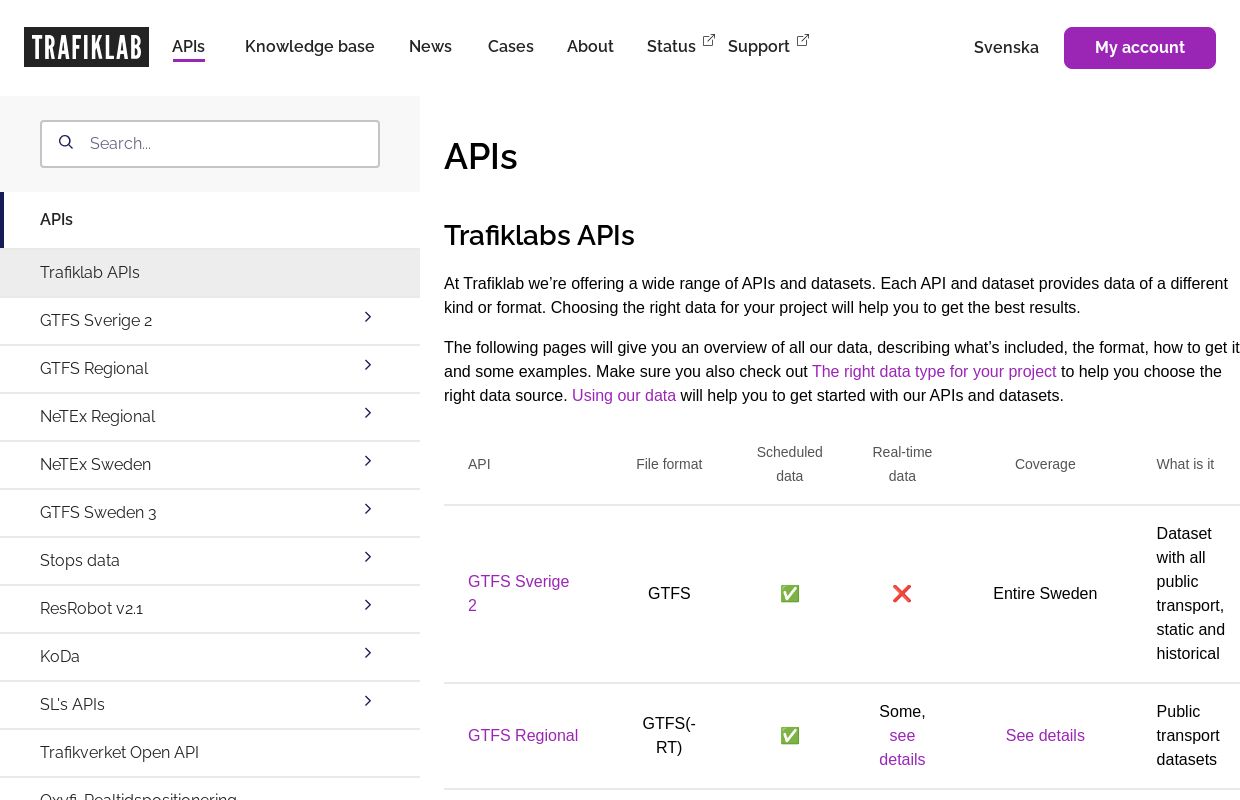The image size is (1240, 800).
Task: Click the Status external link icon
Action: 709,40
